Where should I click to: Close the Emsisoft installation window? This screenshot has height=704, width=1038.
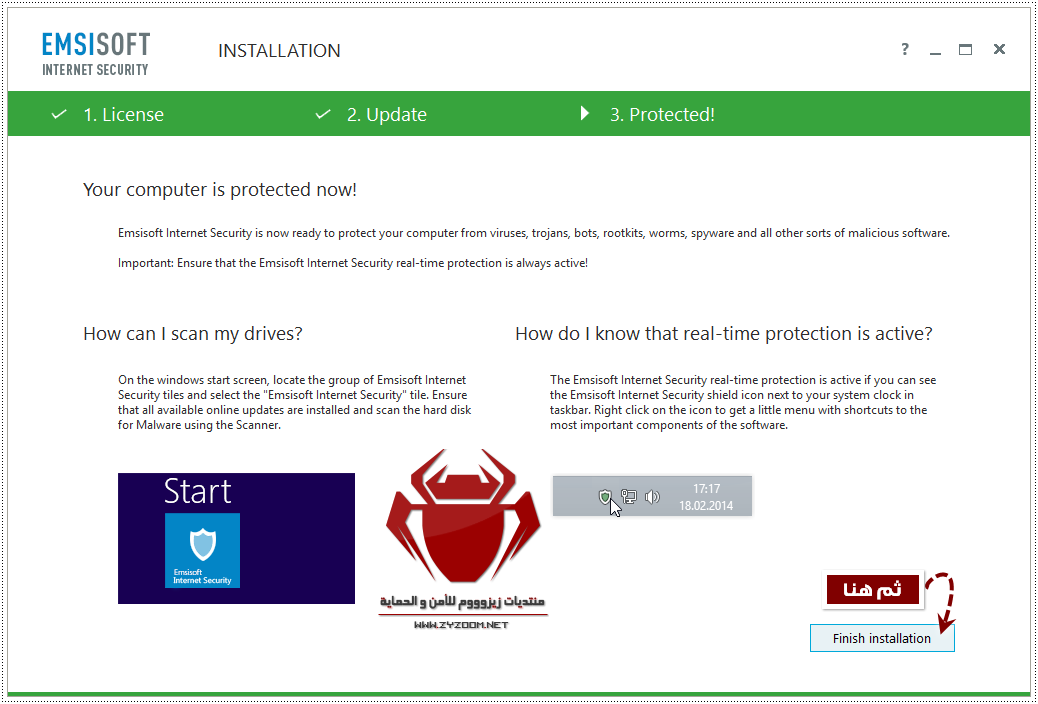1000,49
